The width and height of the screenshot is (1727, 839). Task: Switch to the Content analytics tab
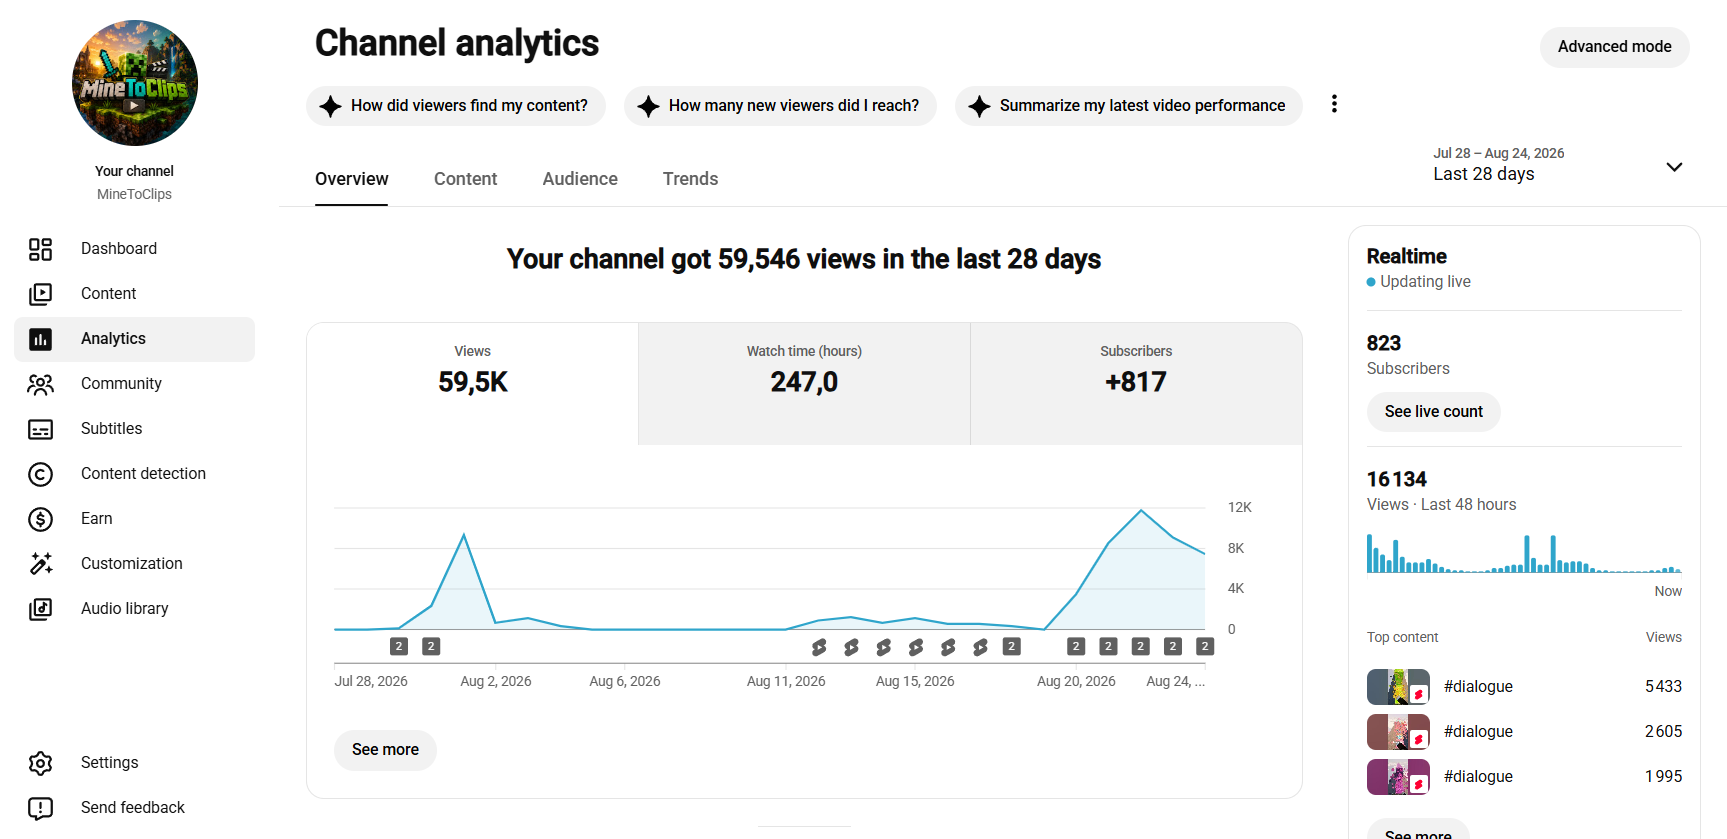click(465, 179)
